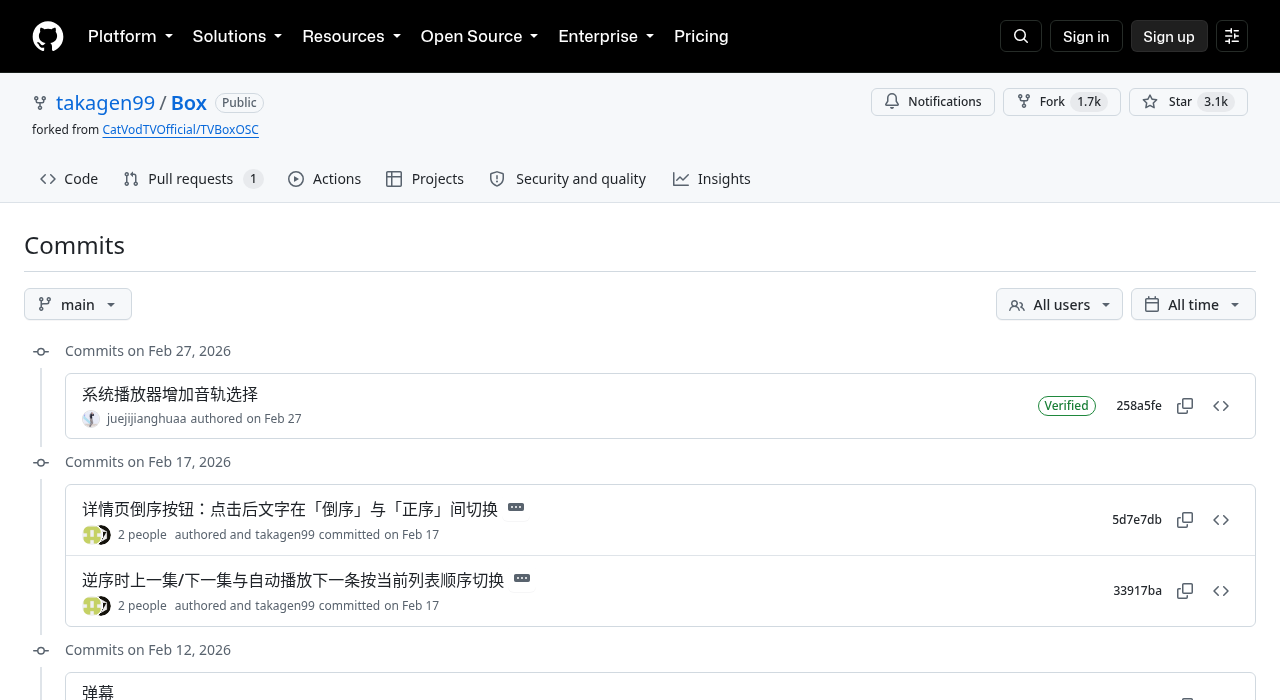Click the Sign up button
1280x700 pixels.
[x=1169, y=36]
